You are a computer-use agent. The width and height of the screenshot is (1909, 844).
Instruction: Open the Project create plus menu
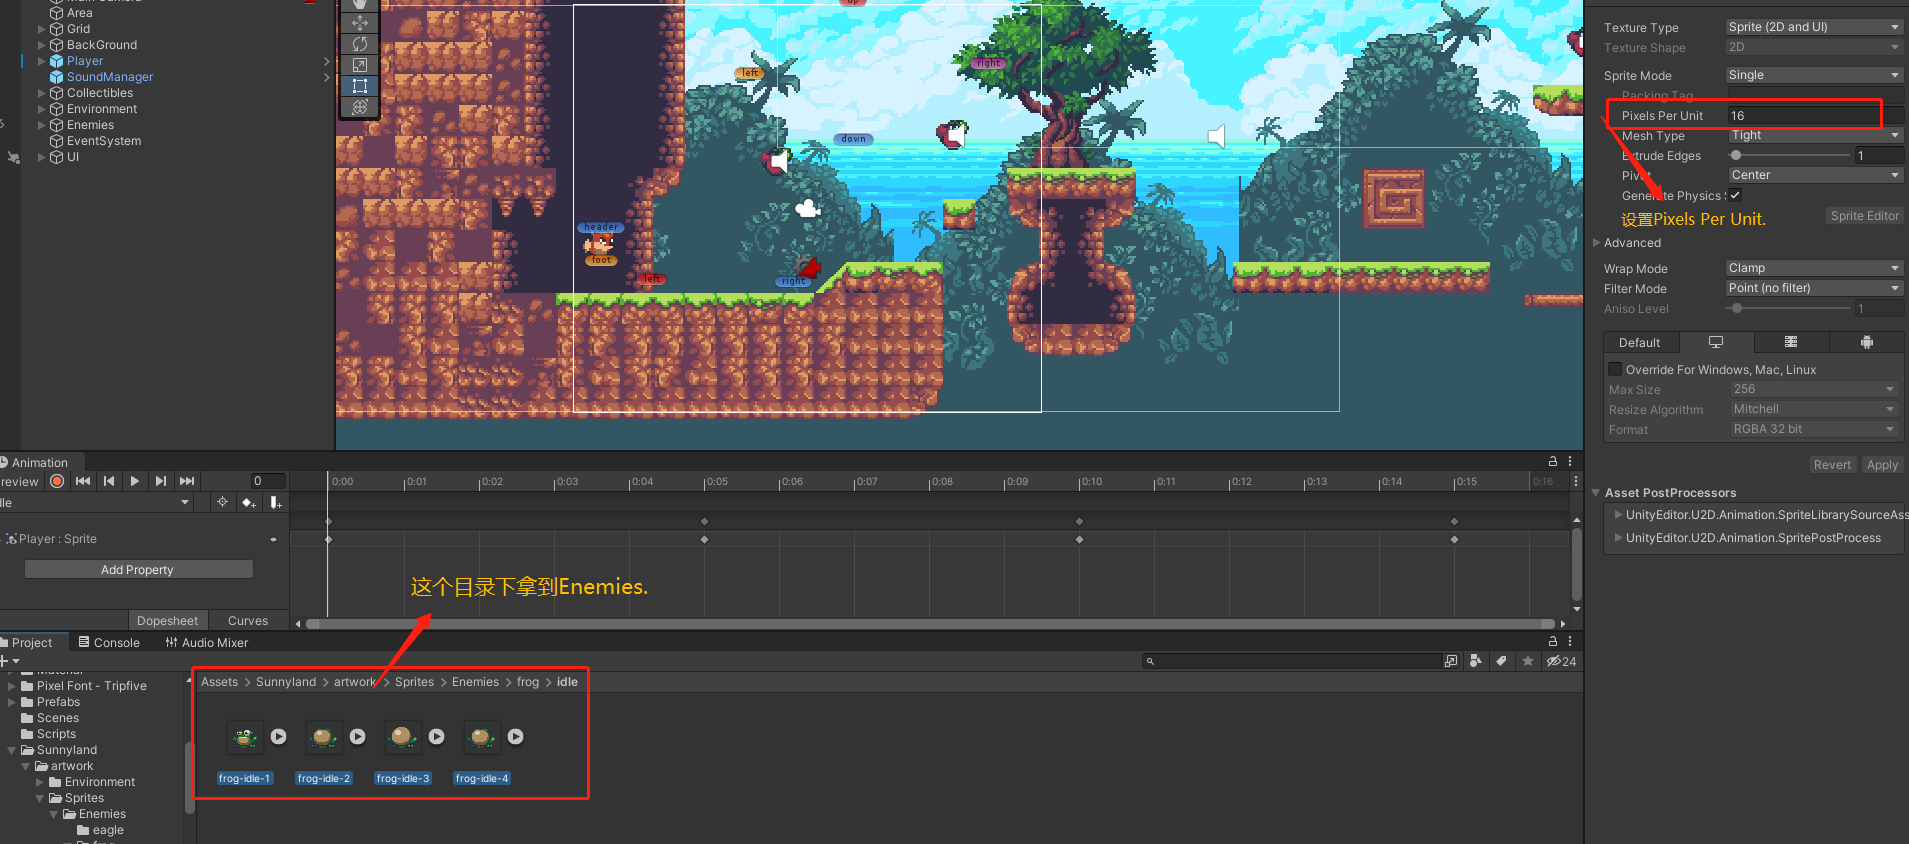pyautogui.click(x=9, y=661)
